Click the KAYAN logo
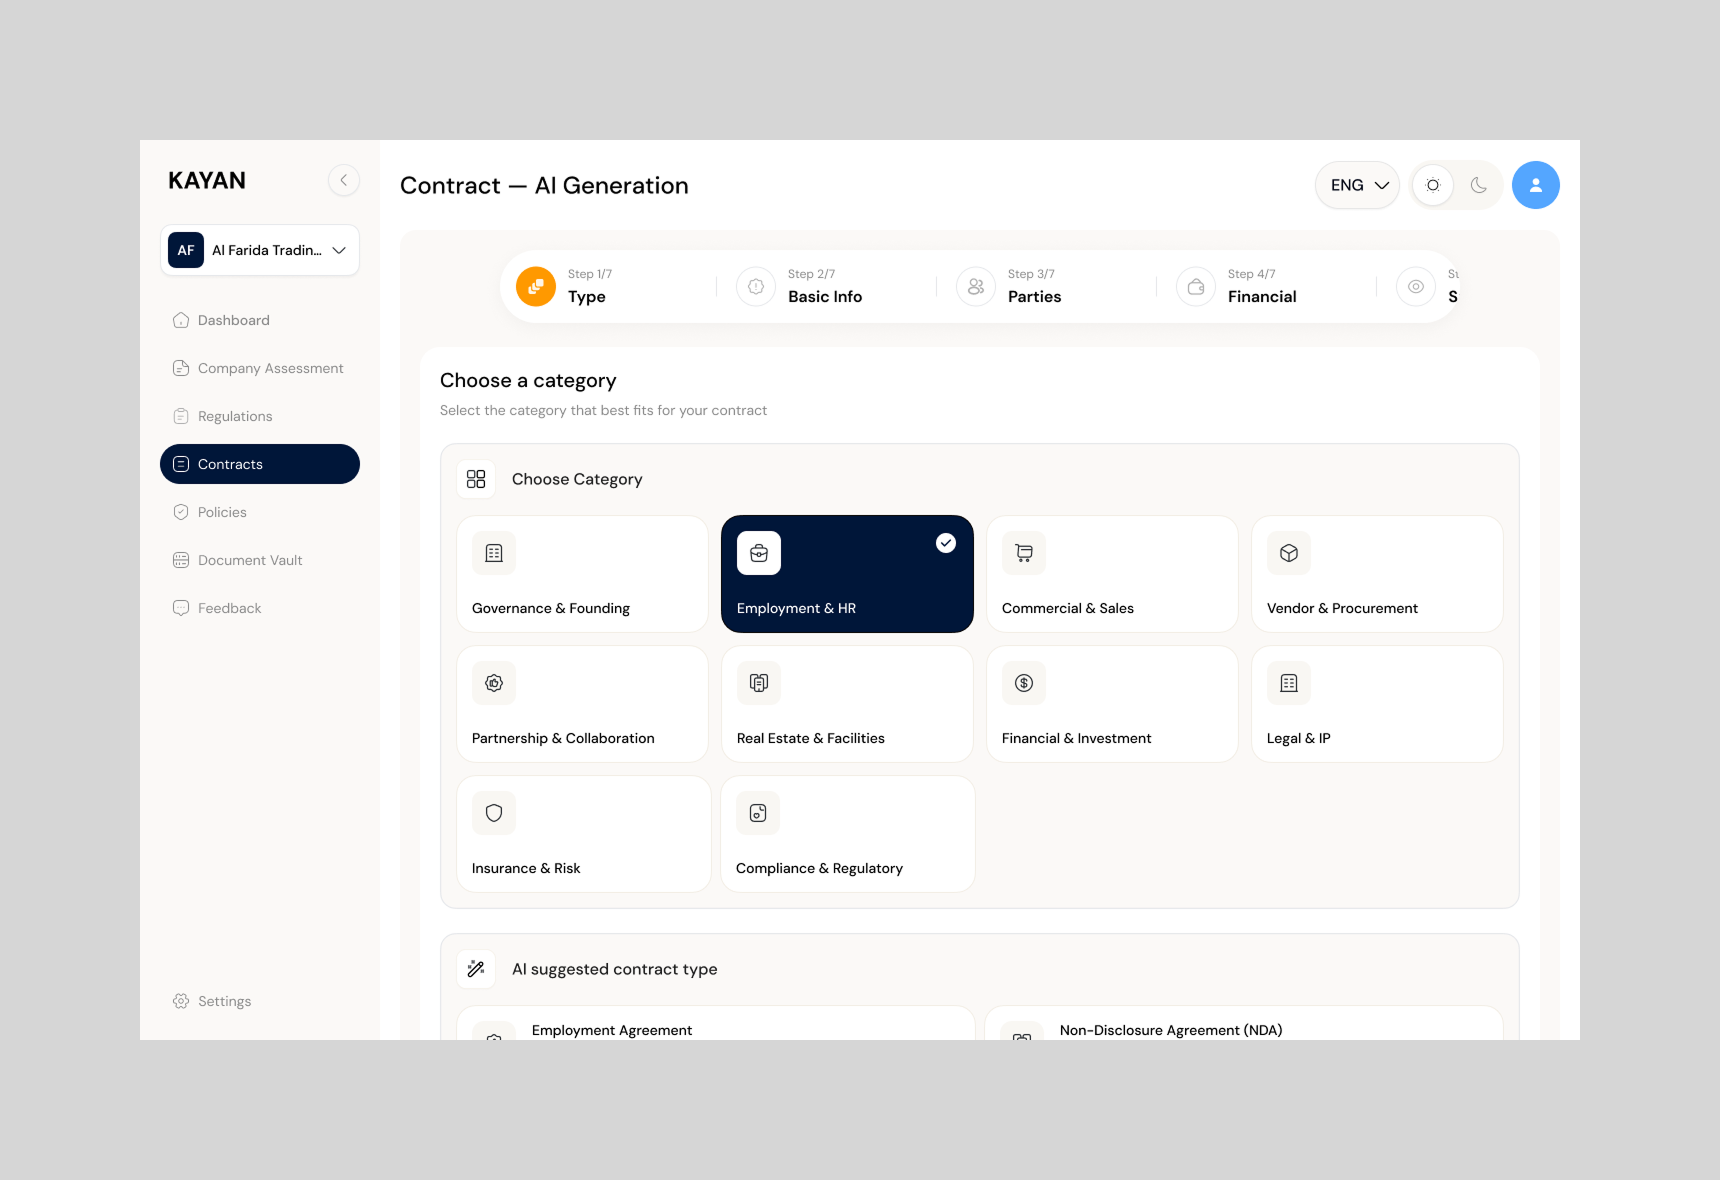This screenshot has width=1720, height=1180. tap(207, 180)
